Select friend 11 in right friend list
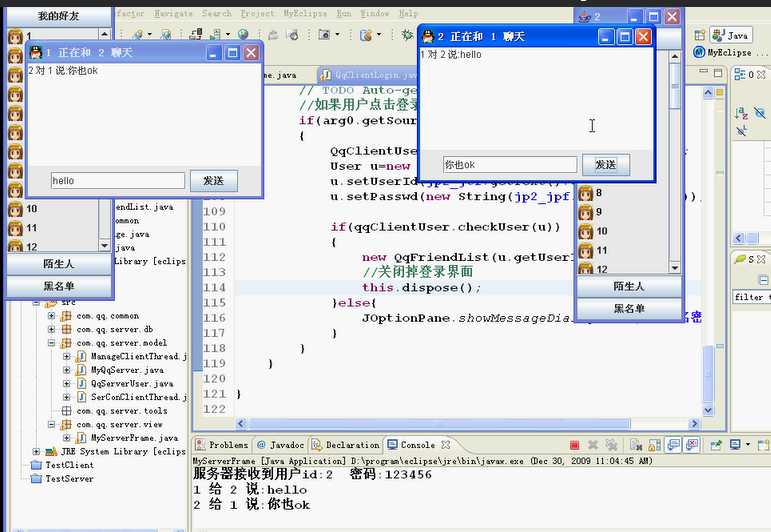The width and height of the screenshot is (771, 532). tap(623, 250)
